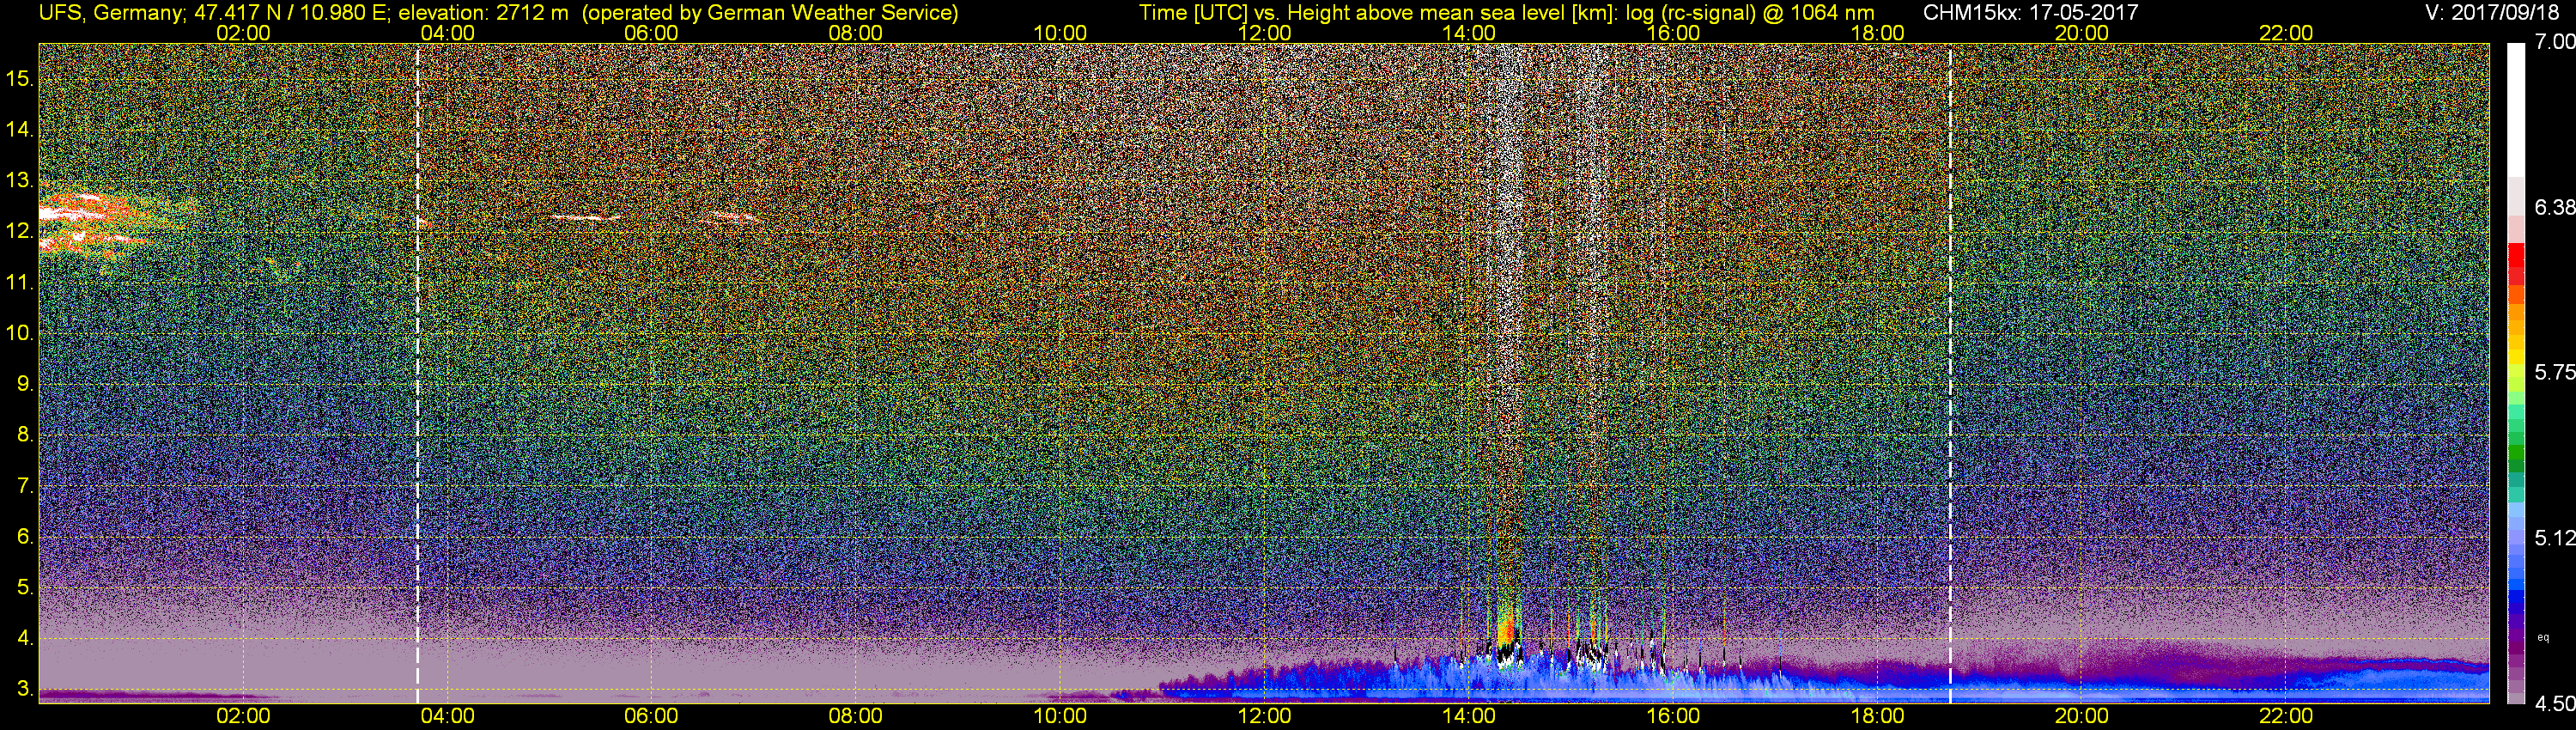Click the 18:00 label on top time axis
2576x730 pixels.
click(x=1877, y=33)
